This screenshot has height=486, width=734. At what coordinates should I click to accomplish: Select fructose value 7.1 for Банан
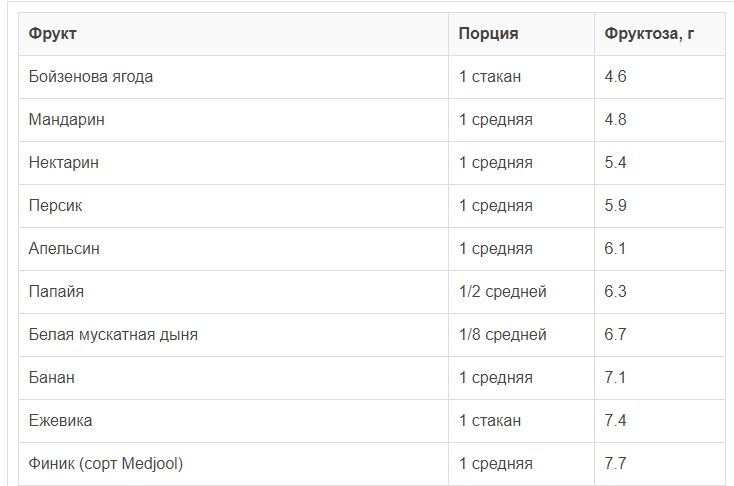(x=615, y=378)
